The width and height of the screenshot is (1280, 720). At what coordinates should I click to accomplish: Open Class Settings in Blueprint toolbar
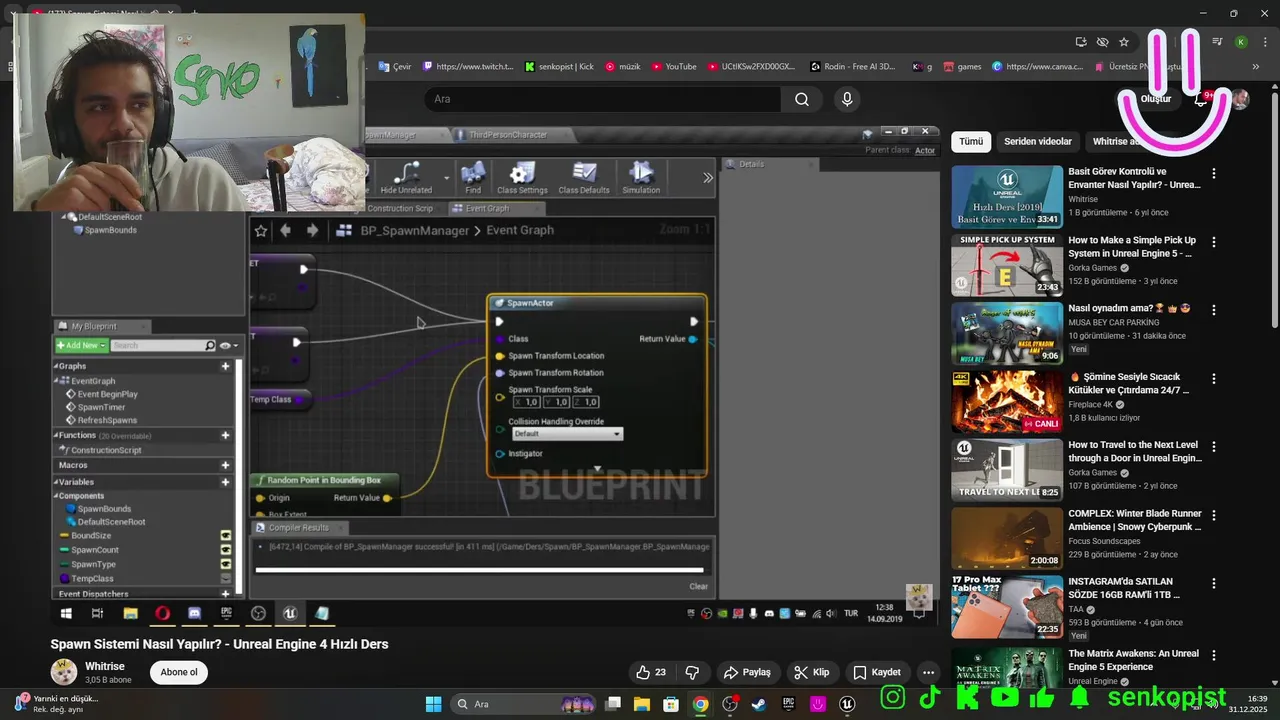tap(522, 178)
